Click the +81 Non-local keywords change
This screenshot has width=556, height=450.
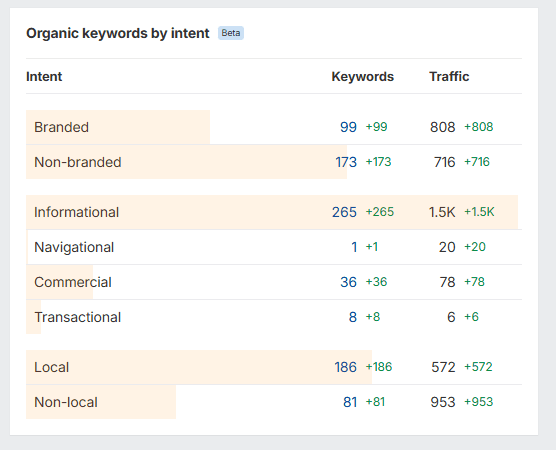(x=375, y=402)
